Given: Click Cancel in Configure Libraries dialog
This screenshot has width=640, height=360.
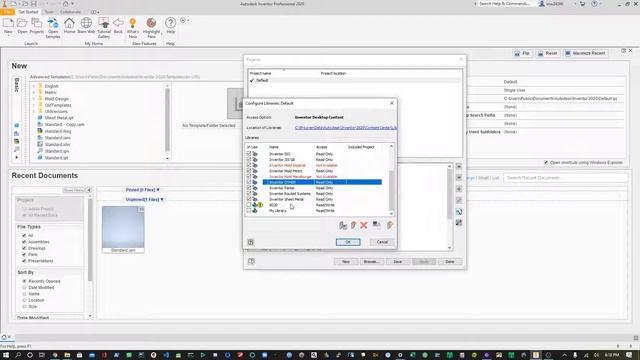Looking at the screenshot, I should pyautogui.click(x=382, y=242).
